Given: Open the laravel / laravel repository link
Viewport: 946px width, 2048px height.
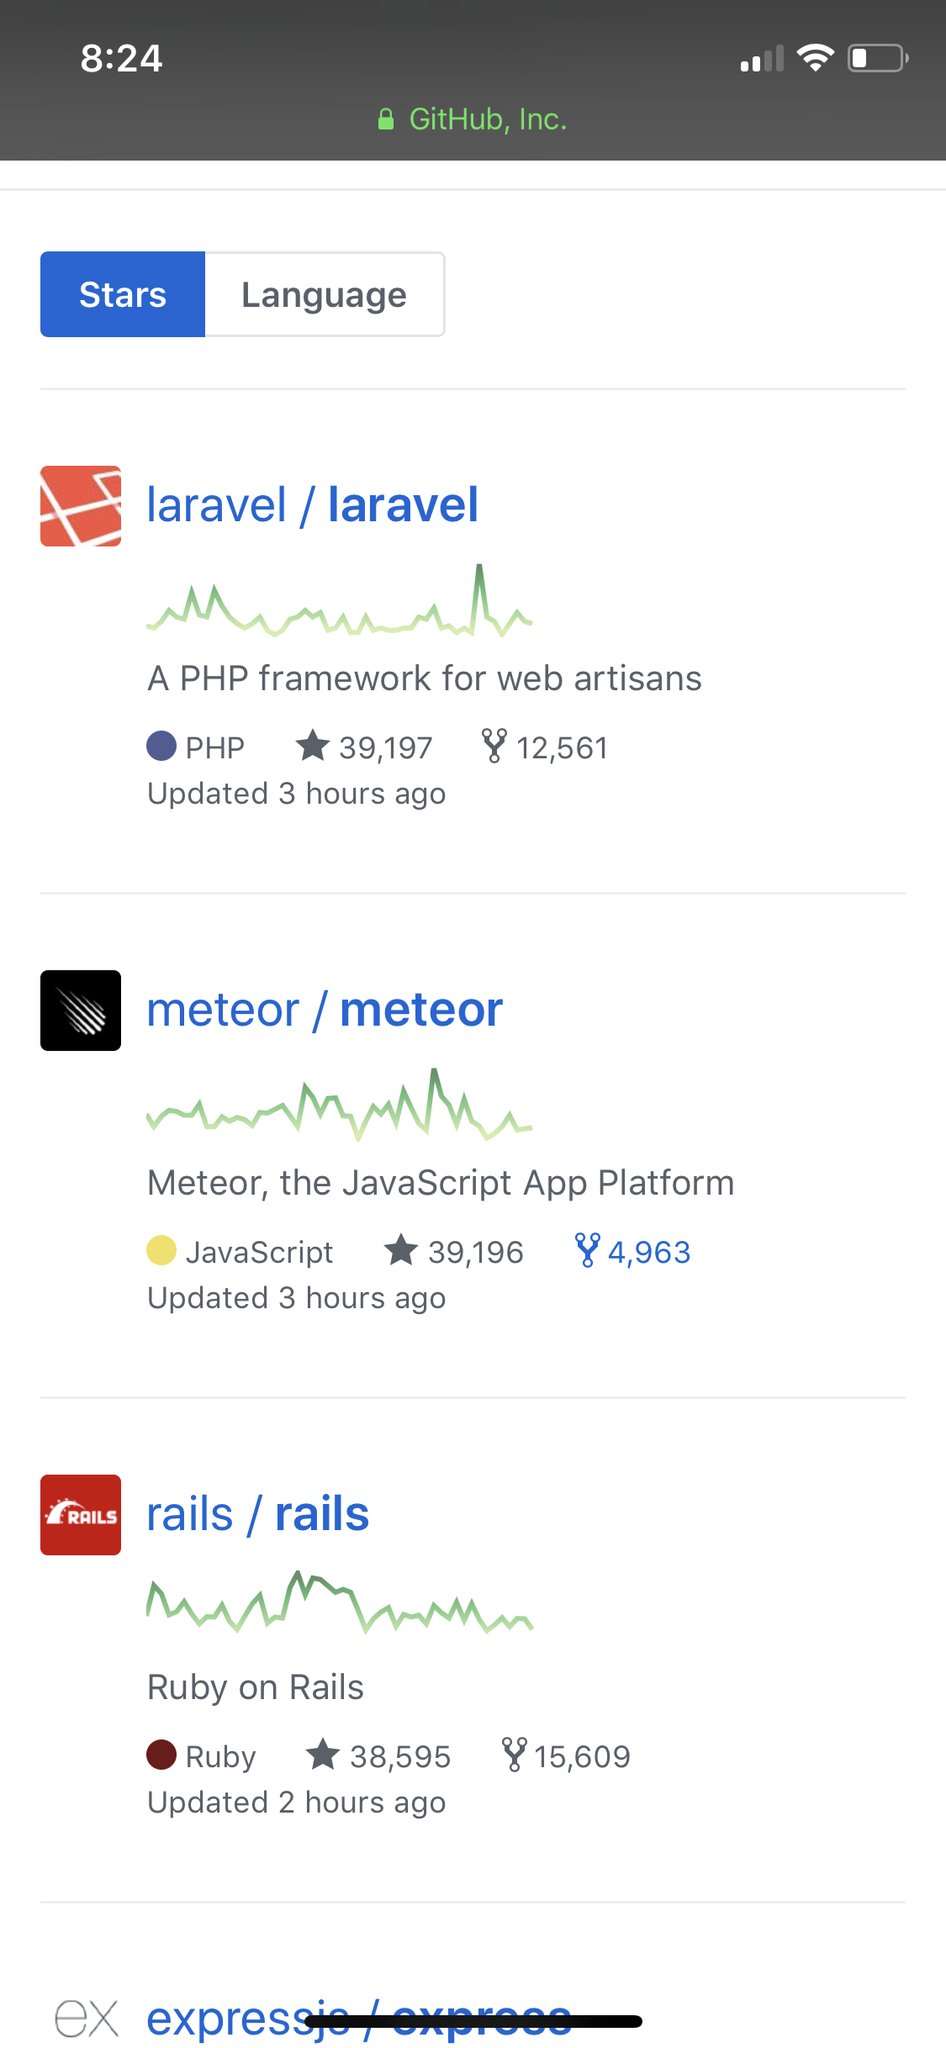Looking at the screenshot, I should point(312,506).
